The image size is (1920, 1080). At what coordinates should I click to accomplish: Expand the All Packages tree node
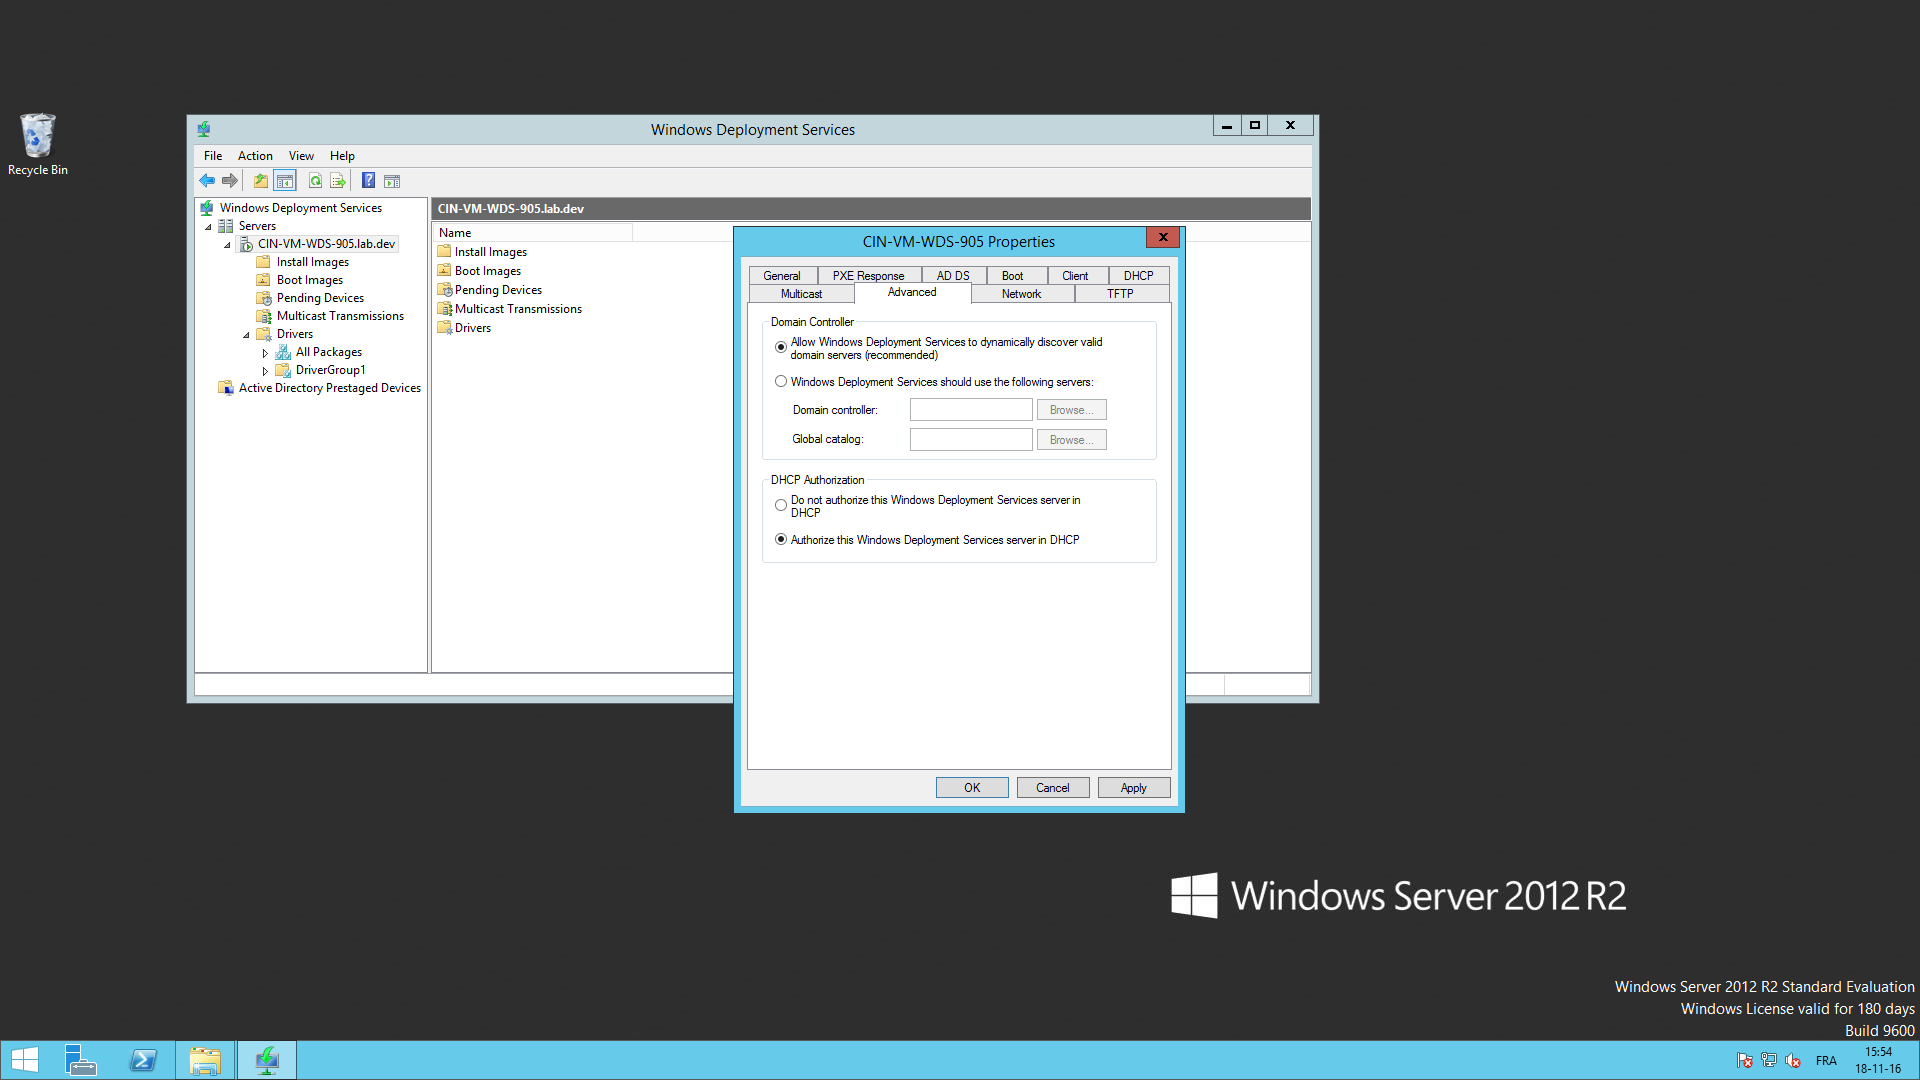[x=265, y=353]
